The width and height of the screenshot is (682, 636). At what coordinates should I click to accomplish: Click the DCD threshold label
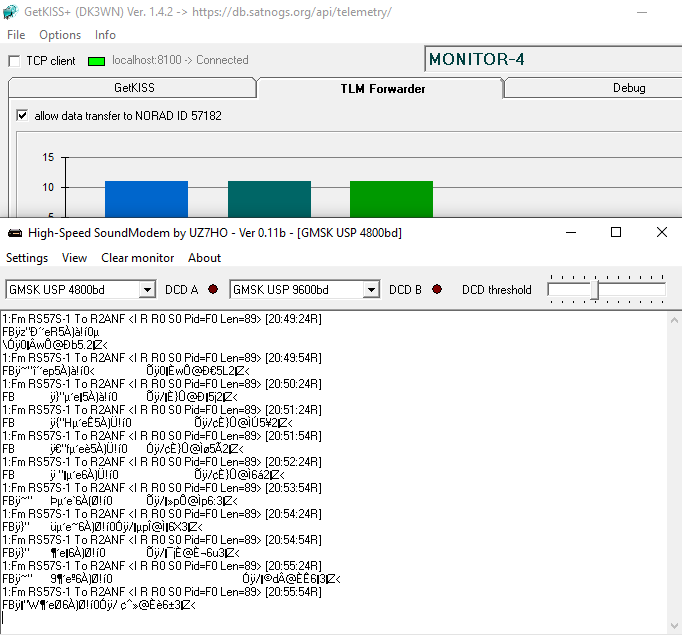497,290
